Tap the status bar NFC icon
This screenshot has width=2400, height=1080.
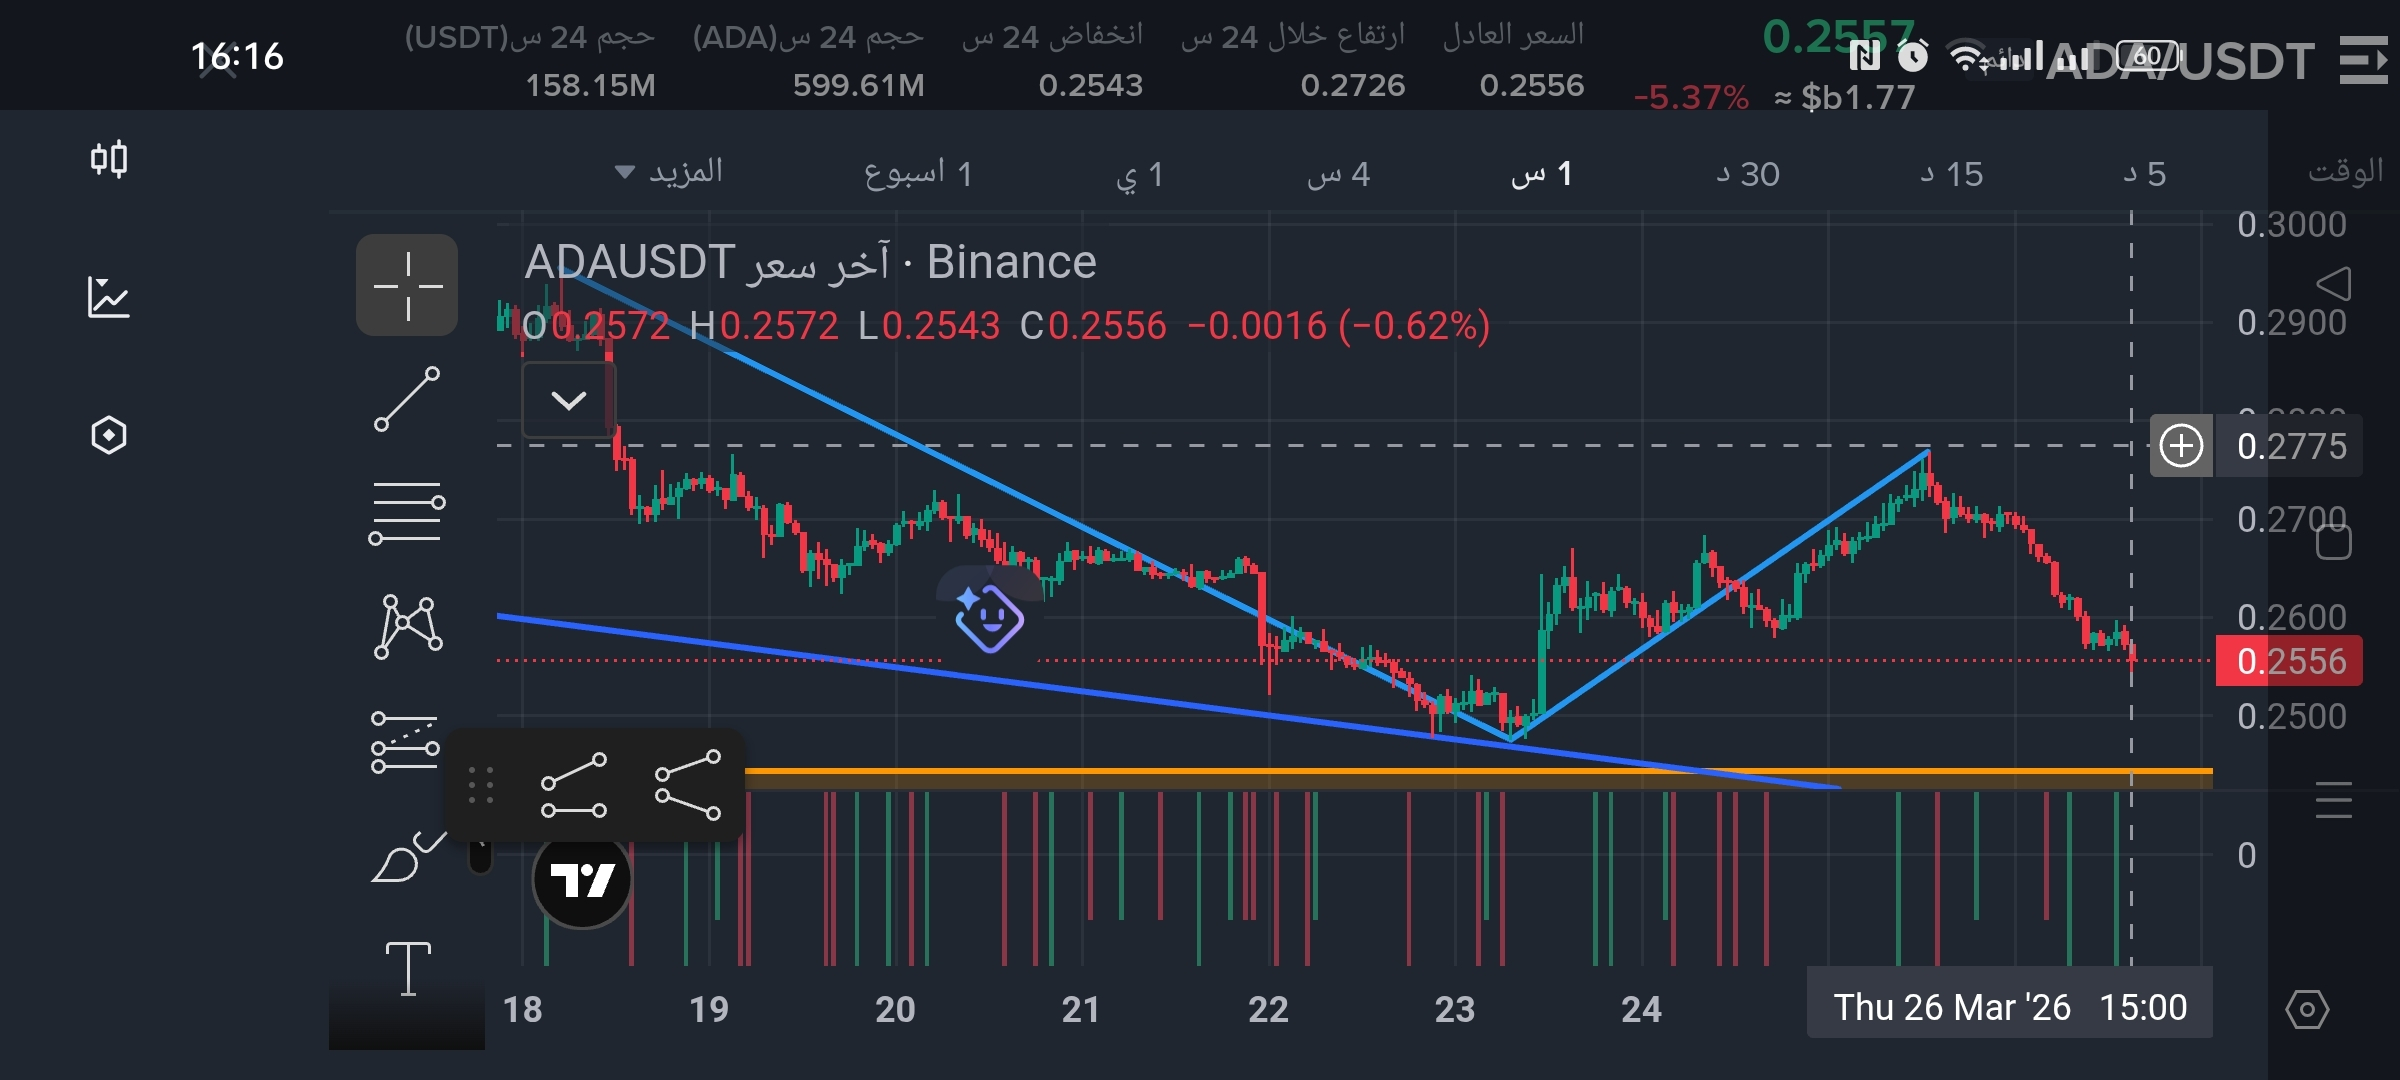(x=1865, y=56)
